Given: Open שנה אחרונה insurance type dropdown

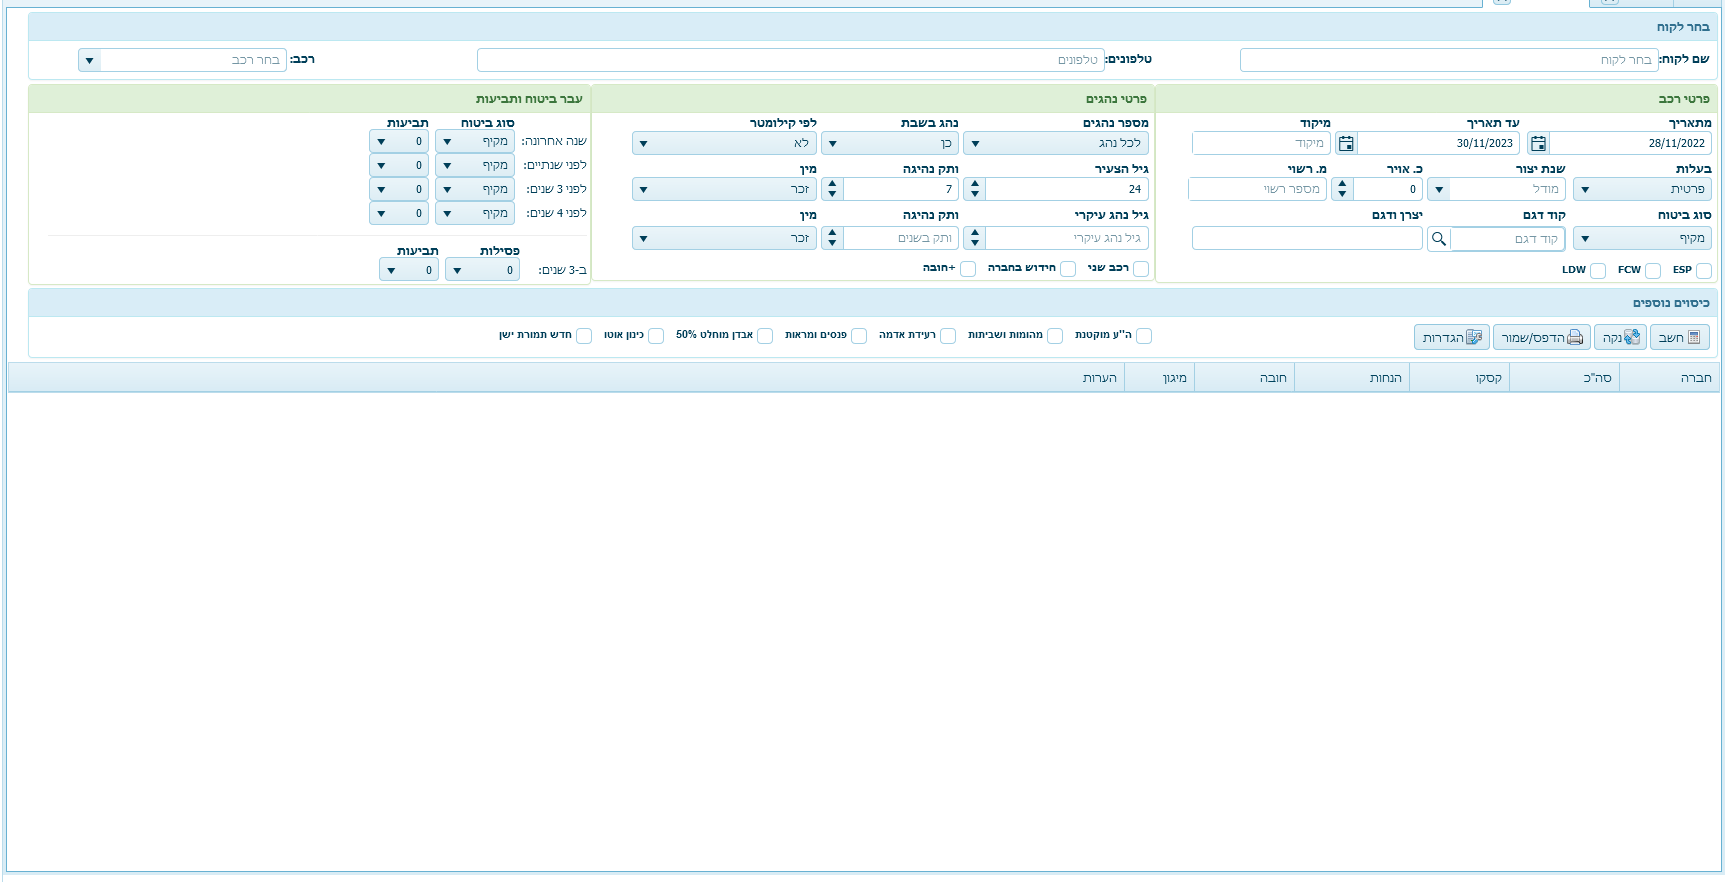Looking at the screenshot, I should click(475, 142).
